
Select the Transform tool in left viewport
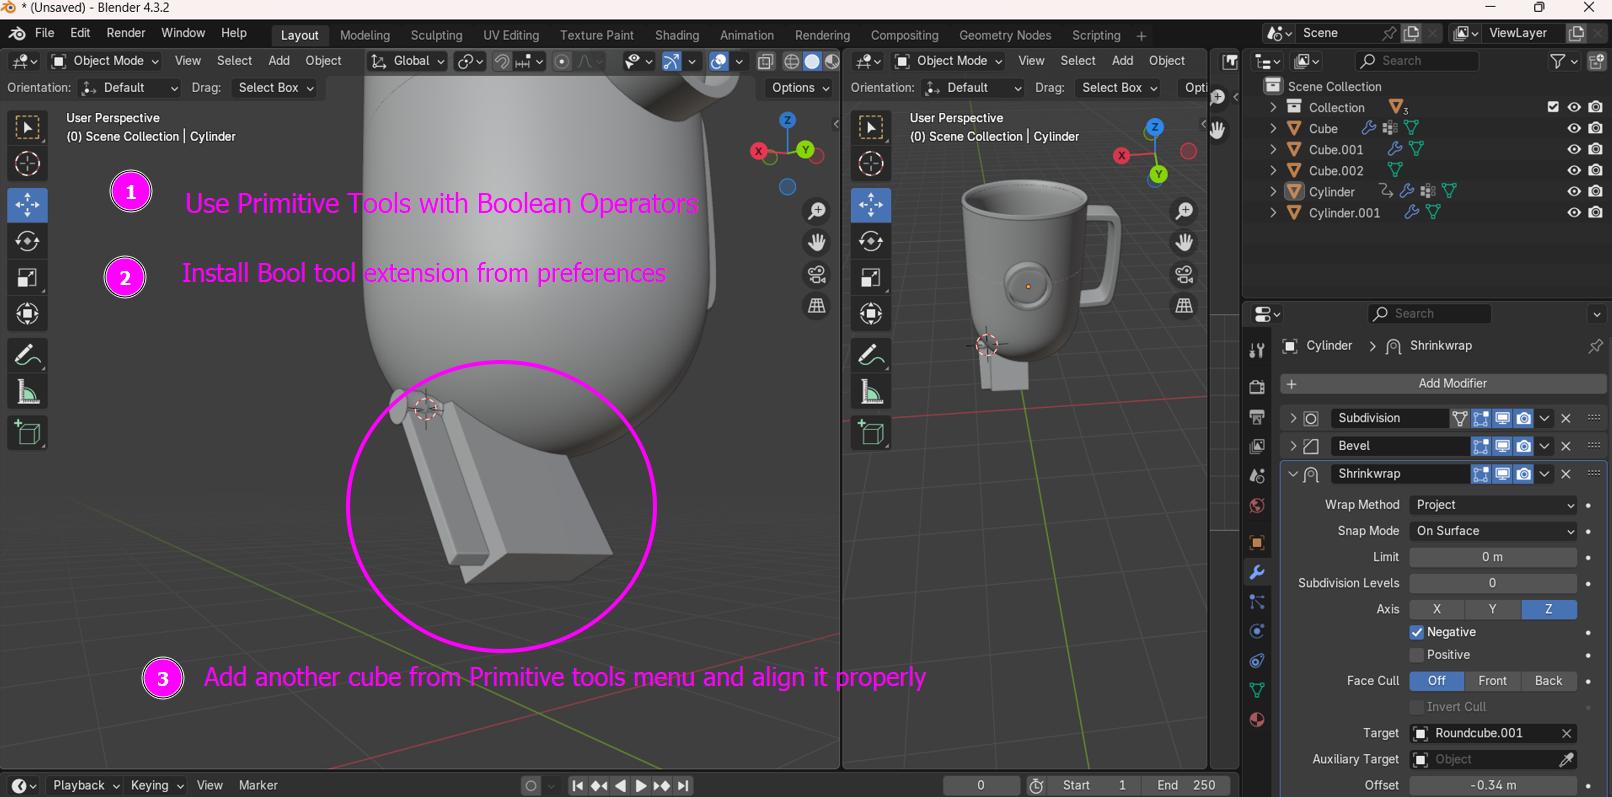coord(27,314)
